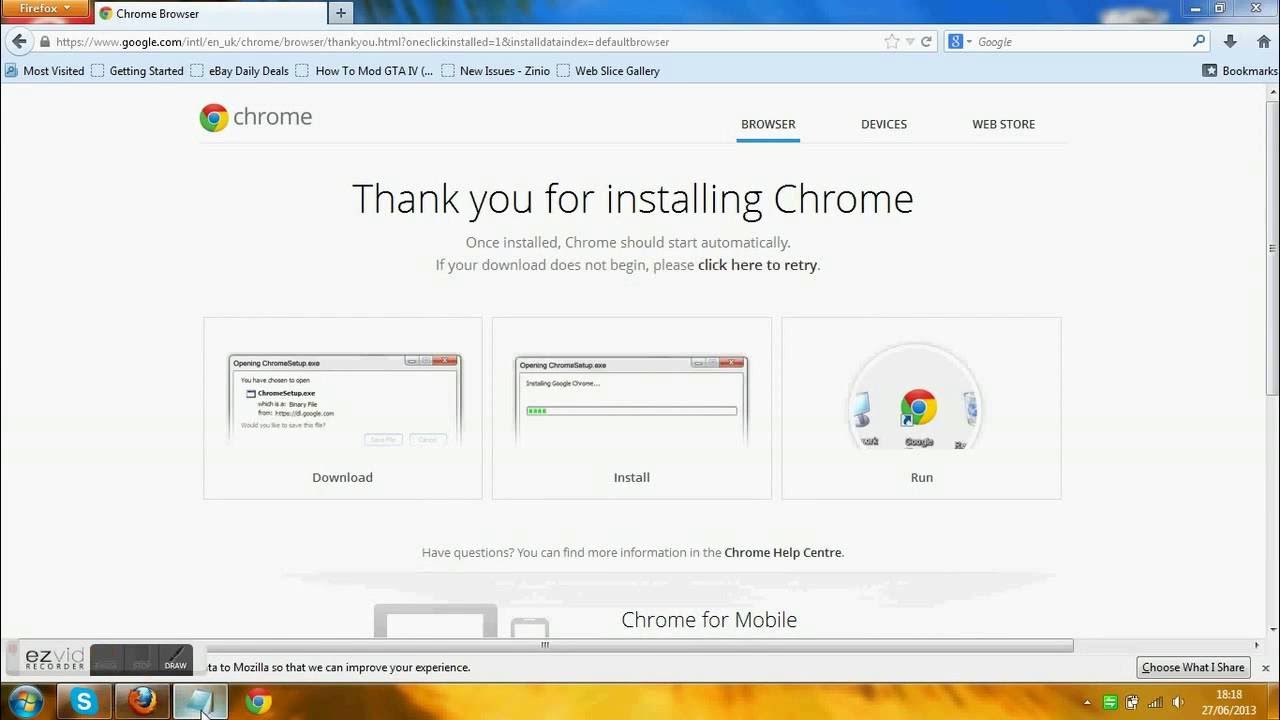Open a new tab with plus button
This screenshot has height=720, width=1280.
tap(341, 13)
